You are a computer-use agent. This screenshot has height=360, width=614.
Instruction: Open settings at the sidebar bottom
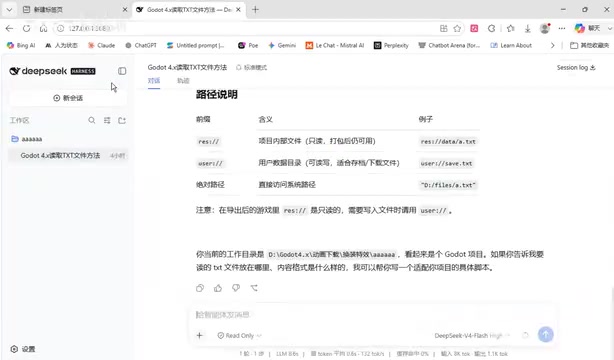23,349
